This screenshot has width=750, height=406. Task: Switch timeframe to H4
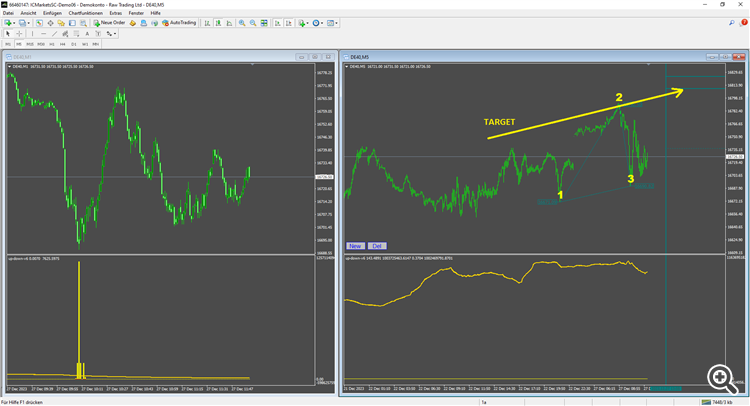click(63, 44)
